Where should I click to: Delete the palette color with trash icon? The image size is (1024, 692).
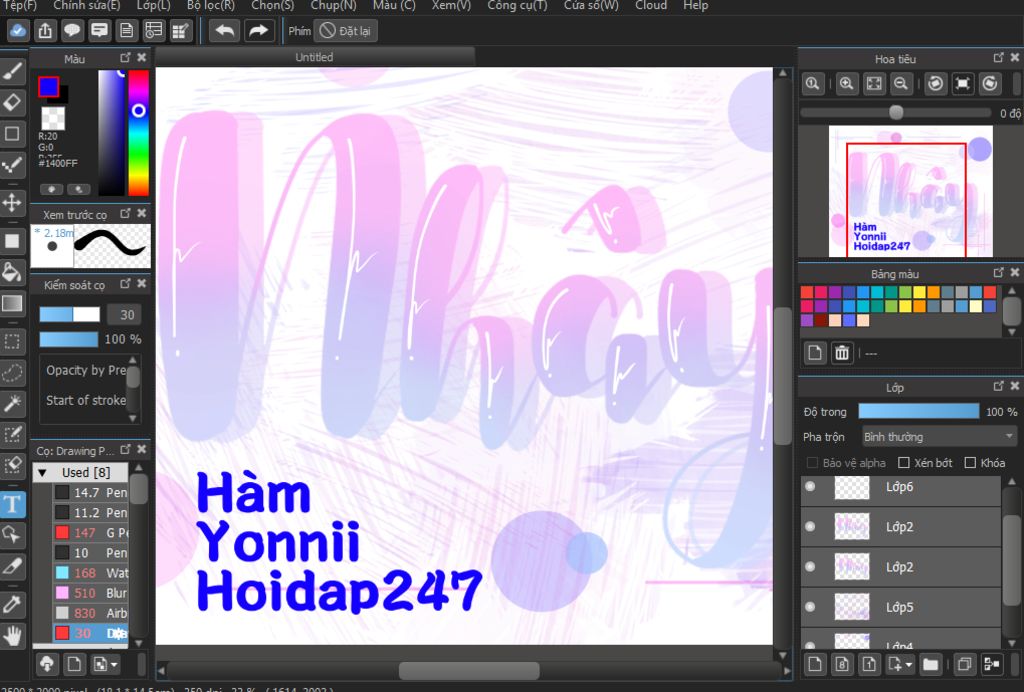point(842,353)
